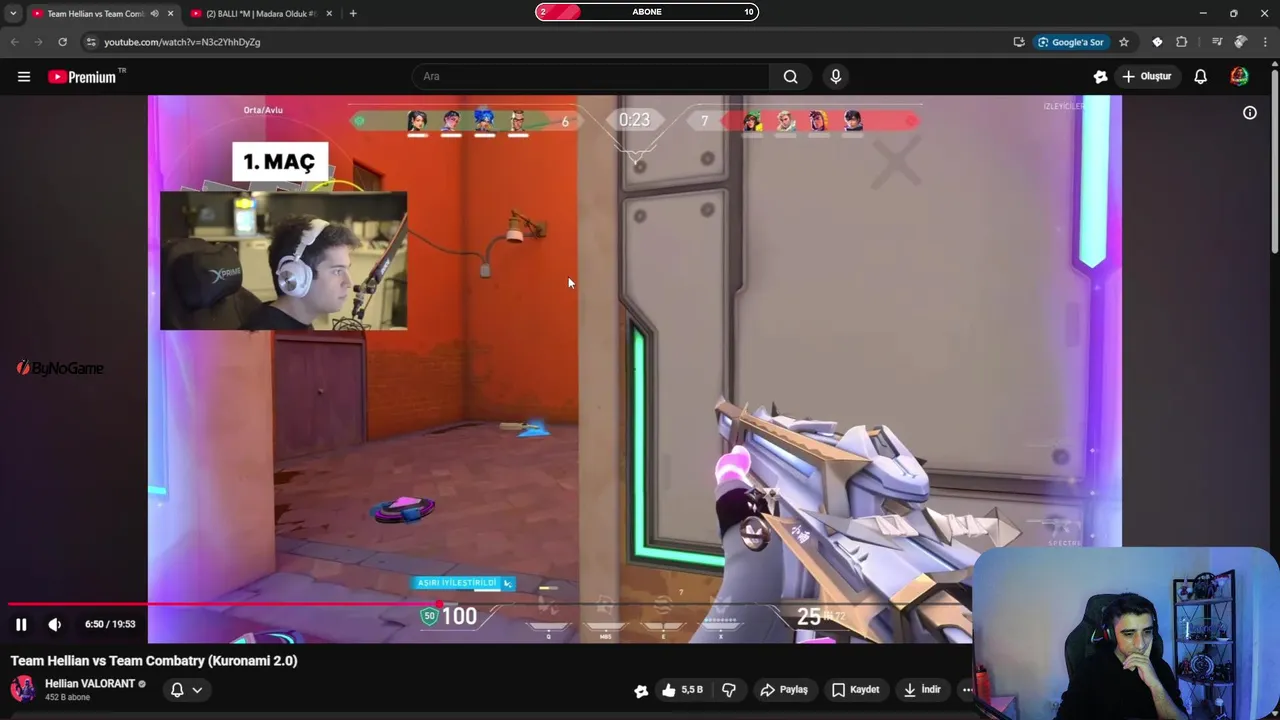Open the Extensions puzzle icon
This screenshot has height=720, width=1280.
[x=1182, y=42]
